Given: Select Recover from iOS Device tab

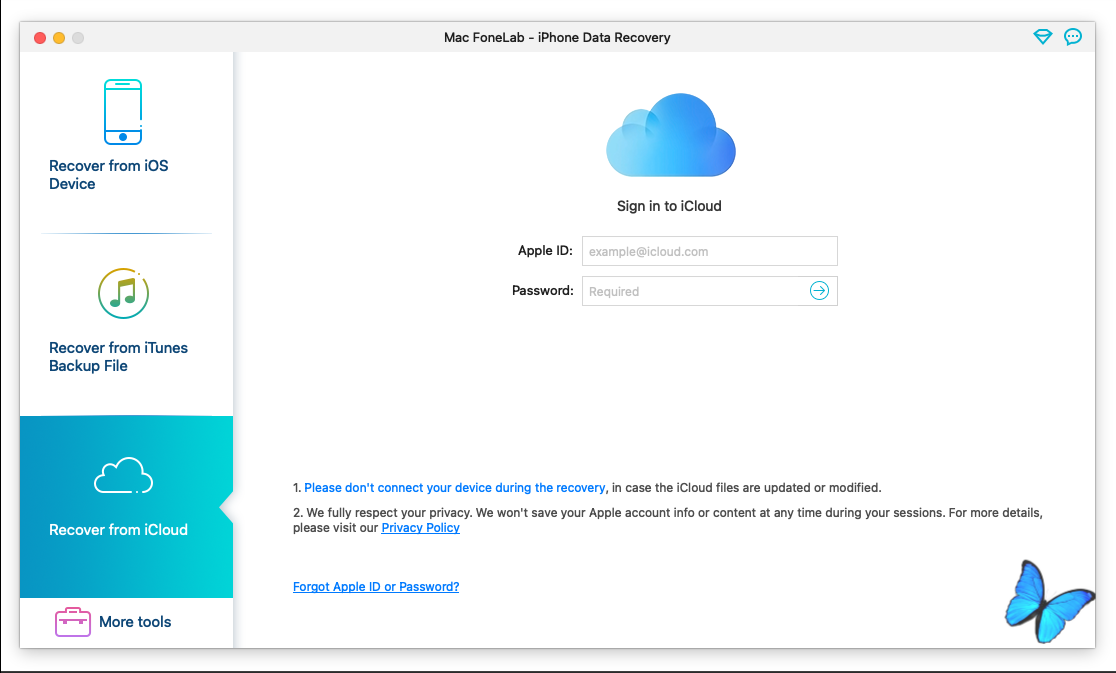Looking at the screenshot, I should click(127, 142).
